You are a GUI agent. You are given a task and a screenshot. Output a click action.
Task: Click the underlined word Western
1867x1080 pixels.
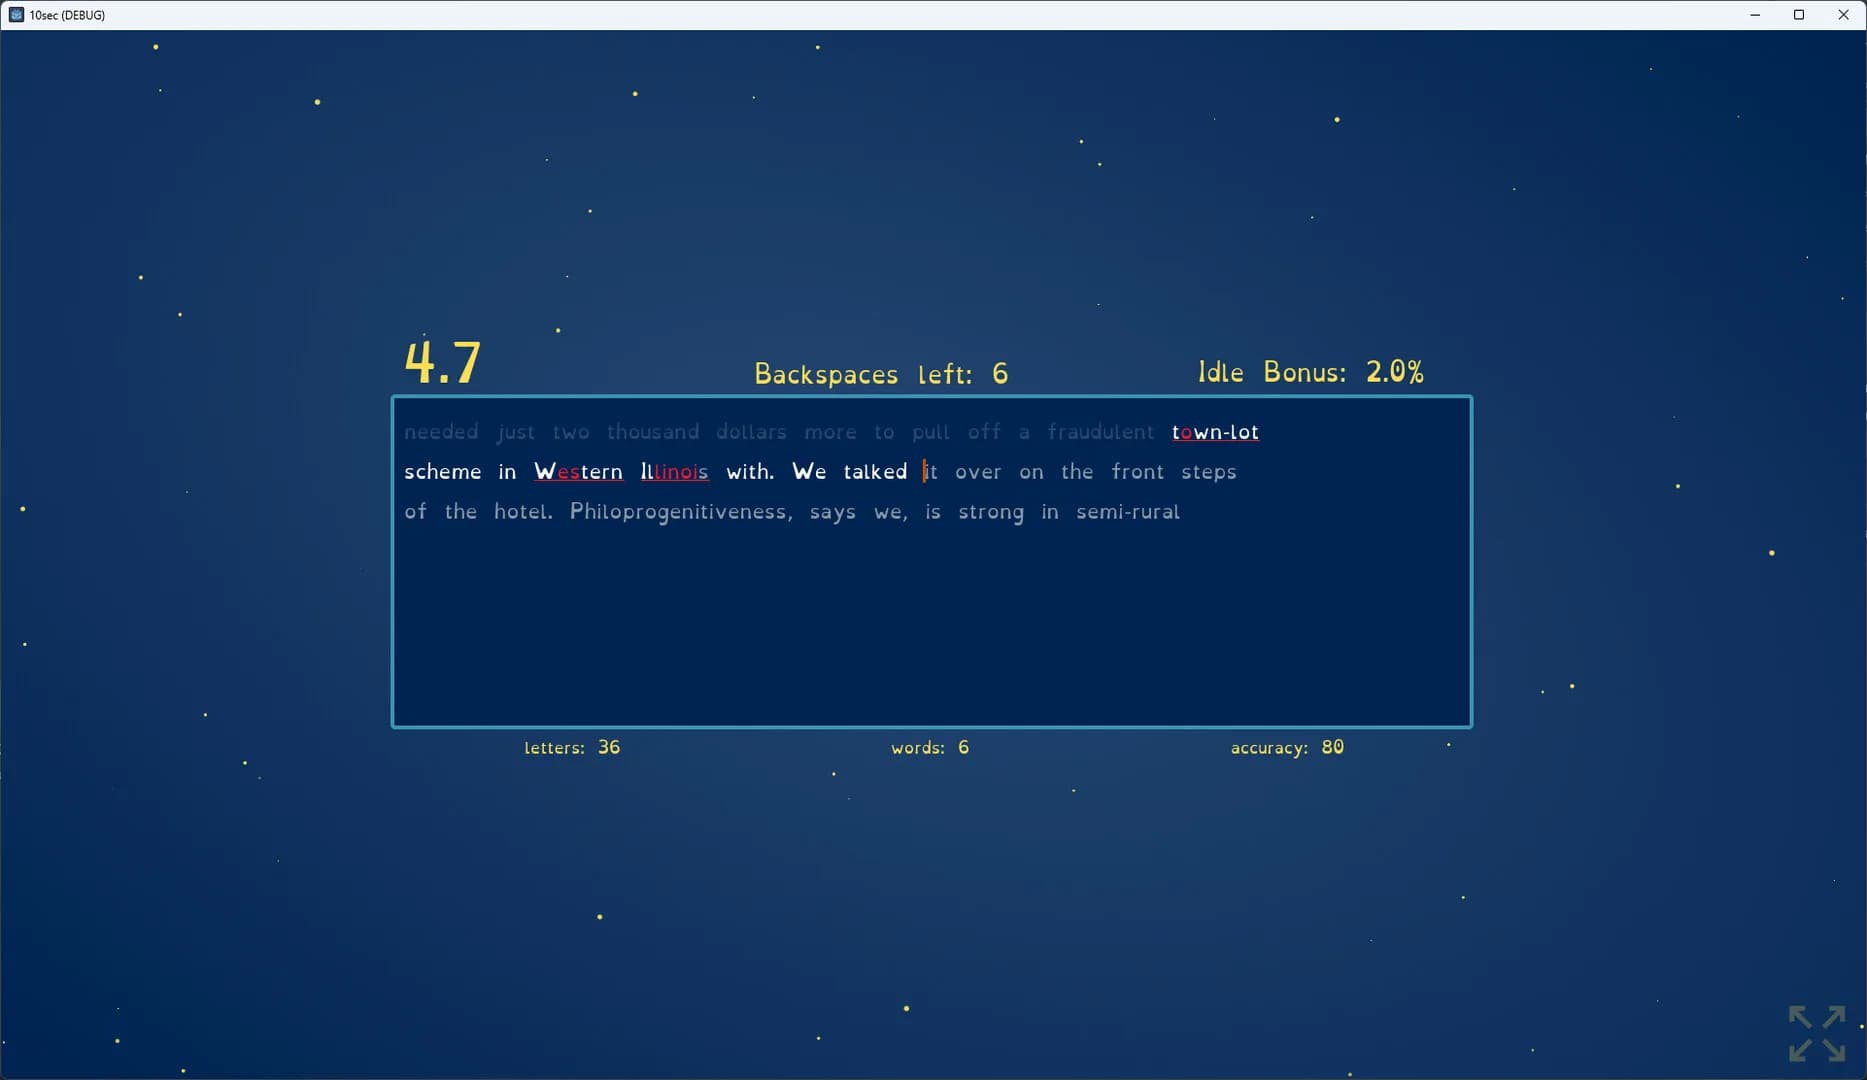click(x=578, y=472)
